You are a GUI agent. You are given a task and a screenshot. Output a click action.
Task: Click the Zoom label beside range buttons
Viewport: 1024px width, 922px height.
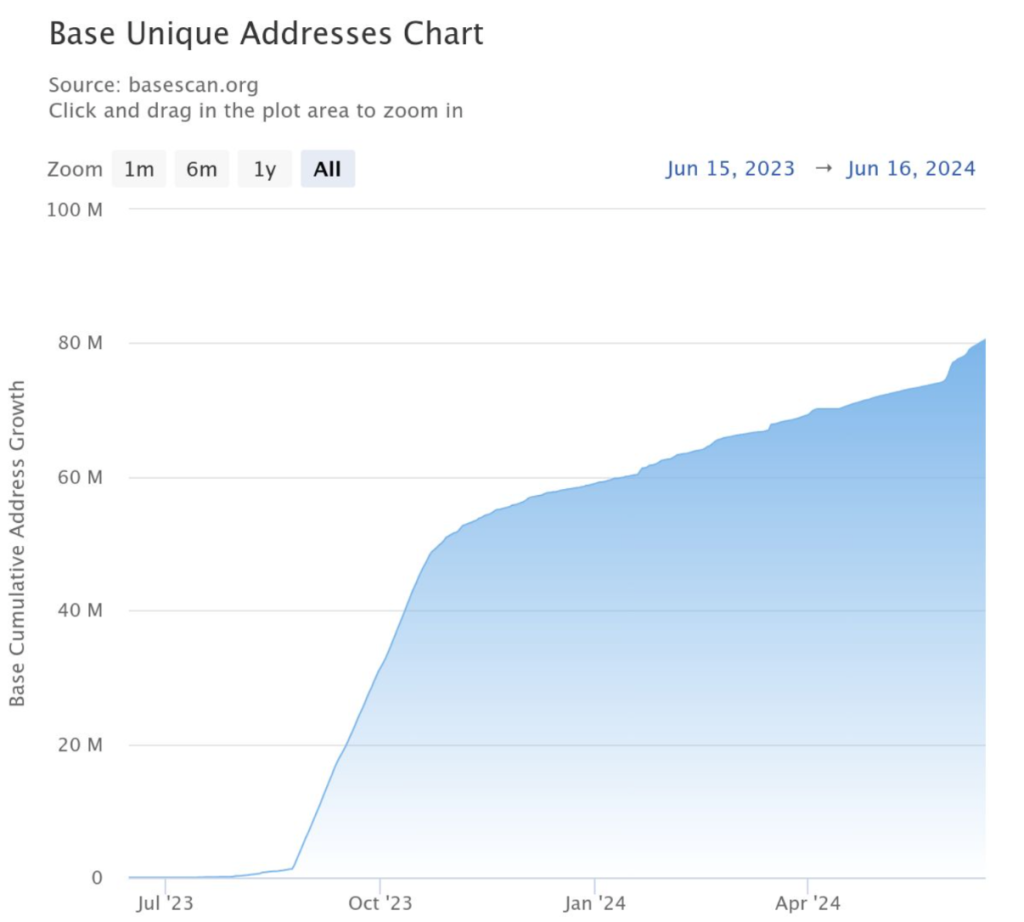pos(75,169)
